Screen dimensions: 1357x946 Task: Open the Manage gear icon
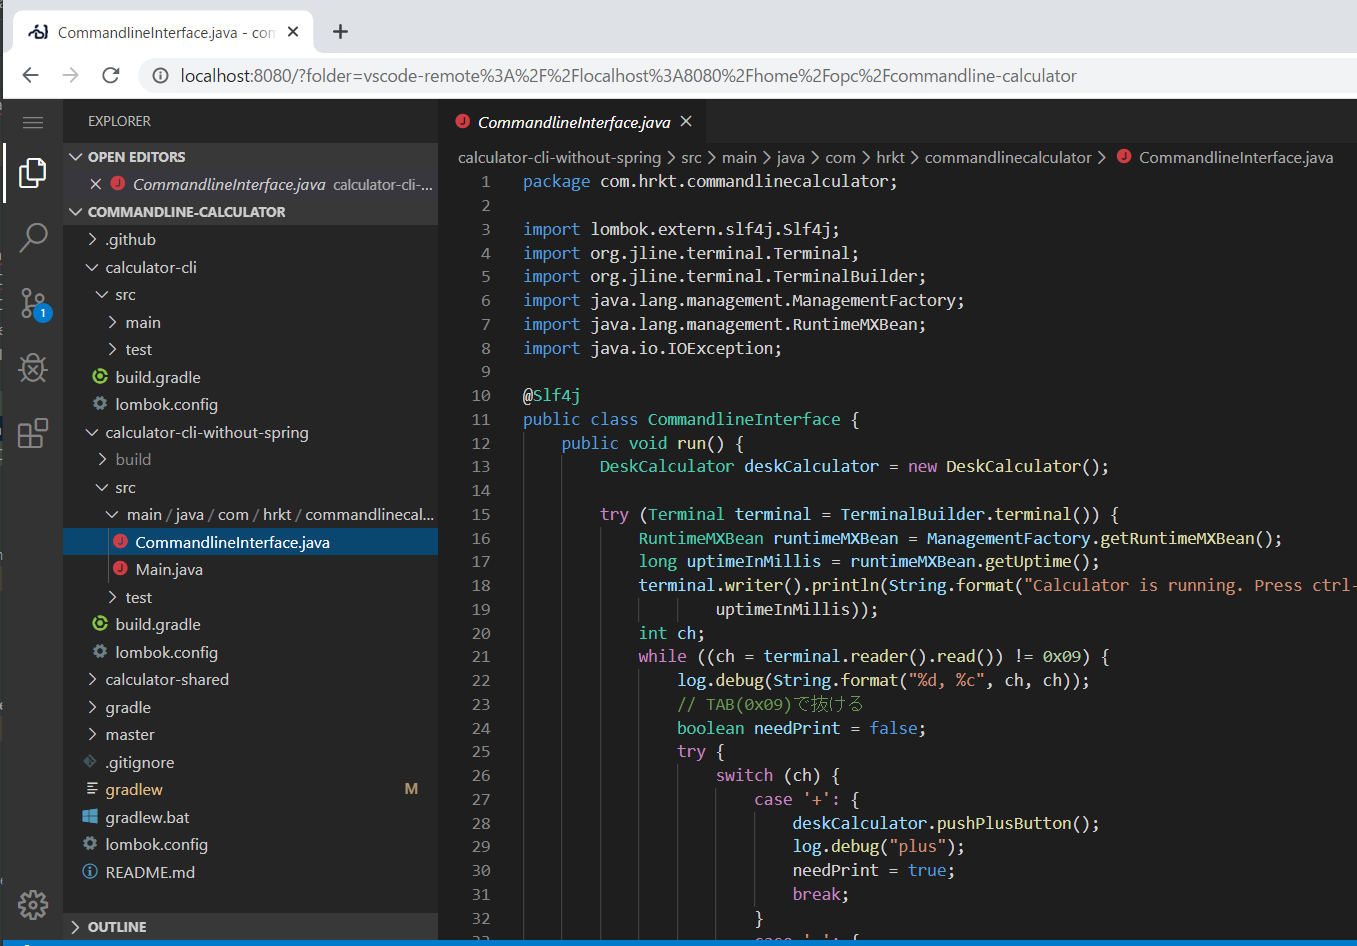[x=32, y=904]
